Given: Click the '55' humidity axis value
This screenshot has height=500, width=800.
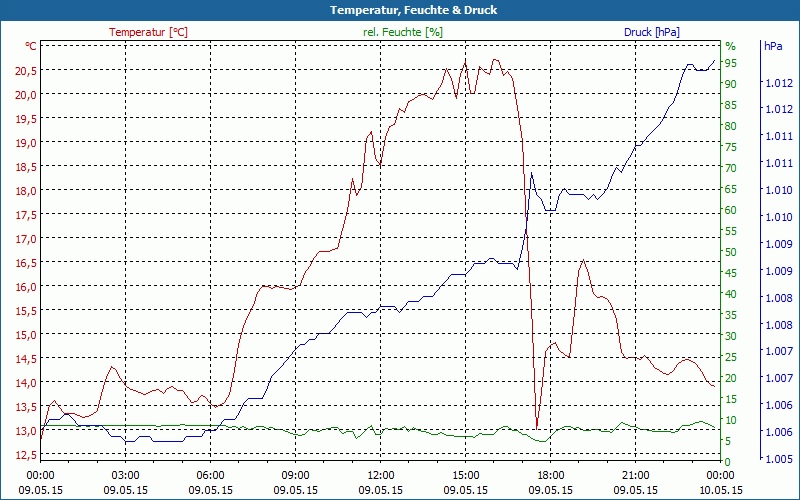Looking at the screenshot, I should click(731, 231).
